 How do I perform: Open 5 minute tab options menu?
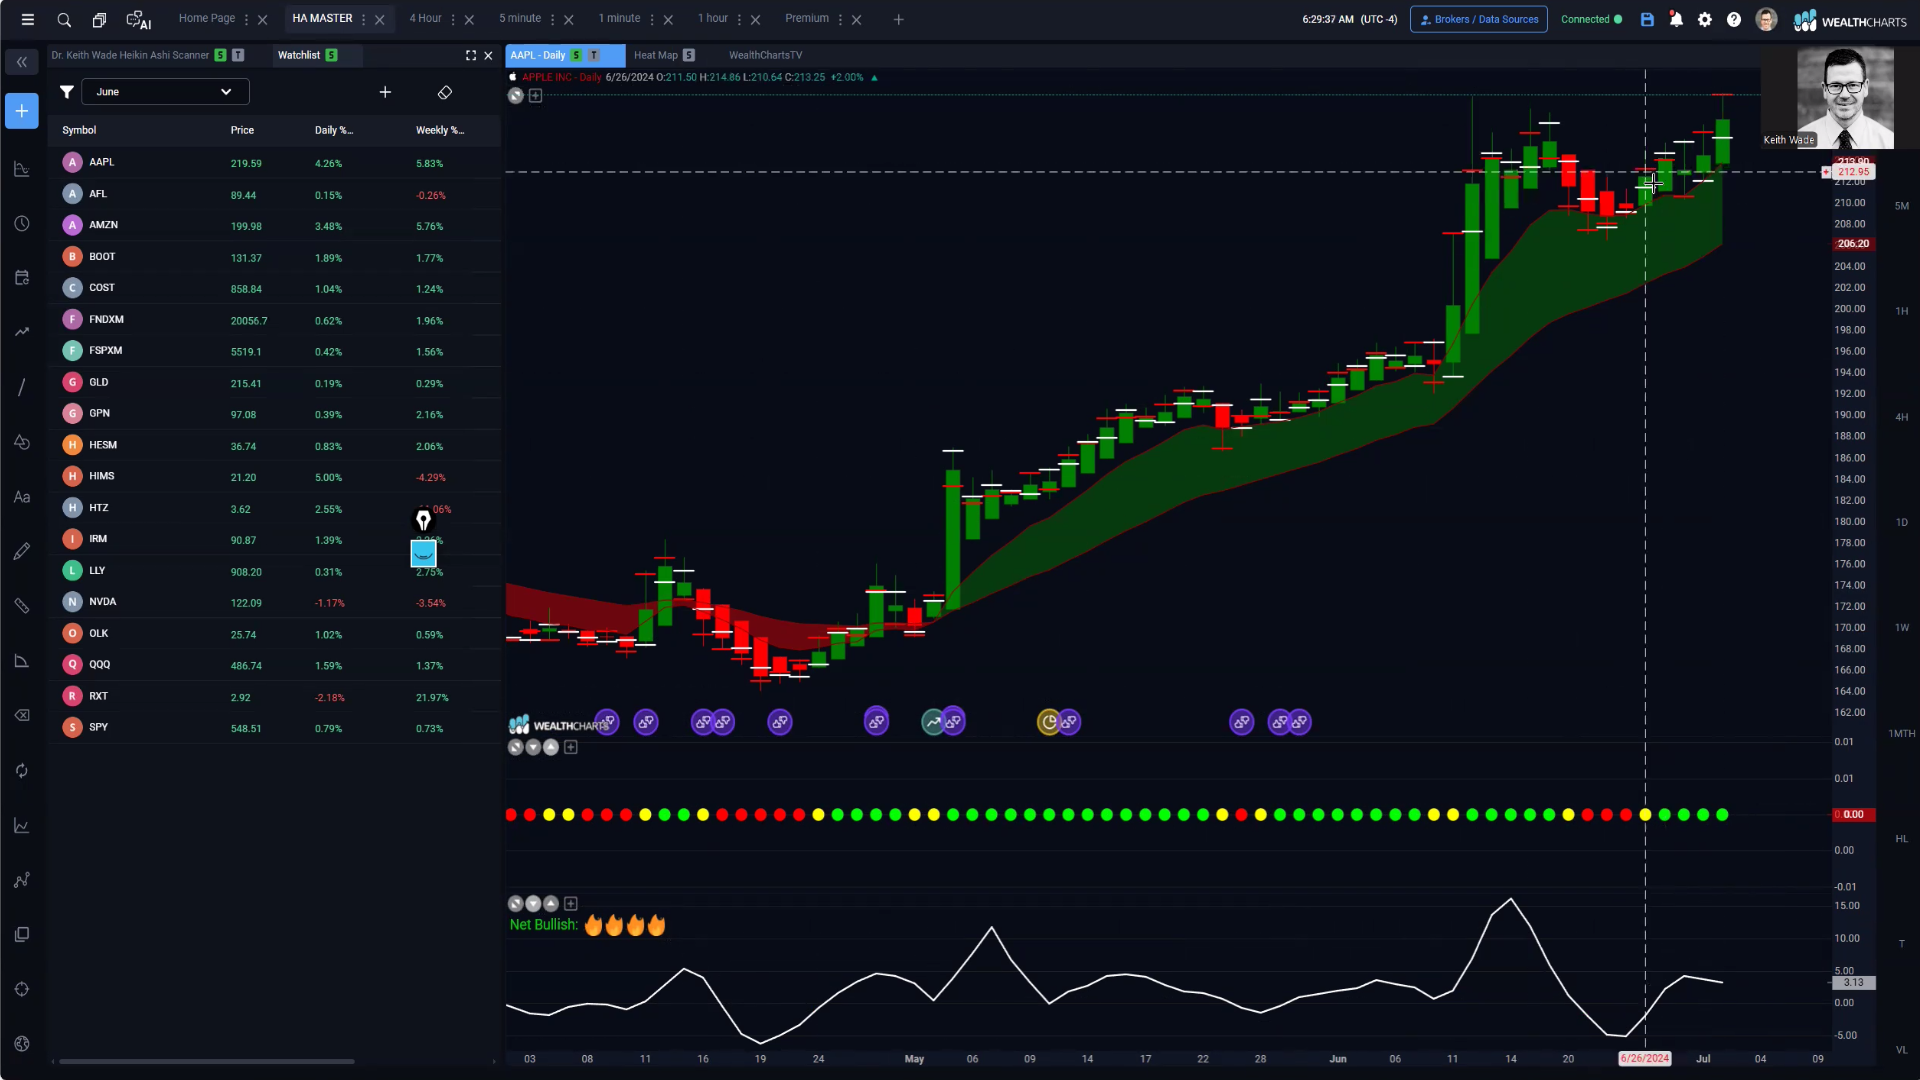coord(552,19)
